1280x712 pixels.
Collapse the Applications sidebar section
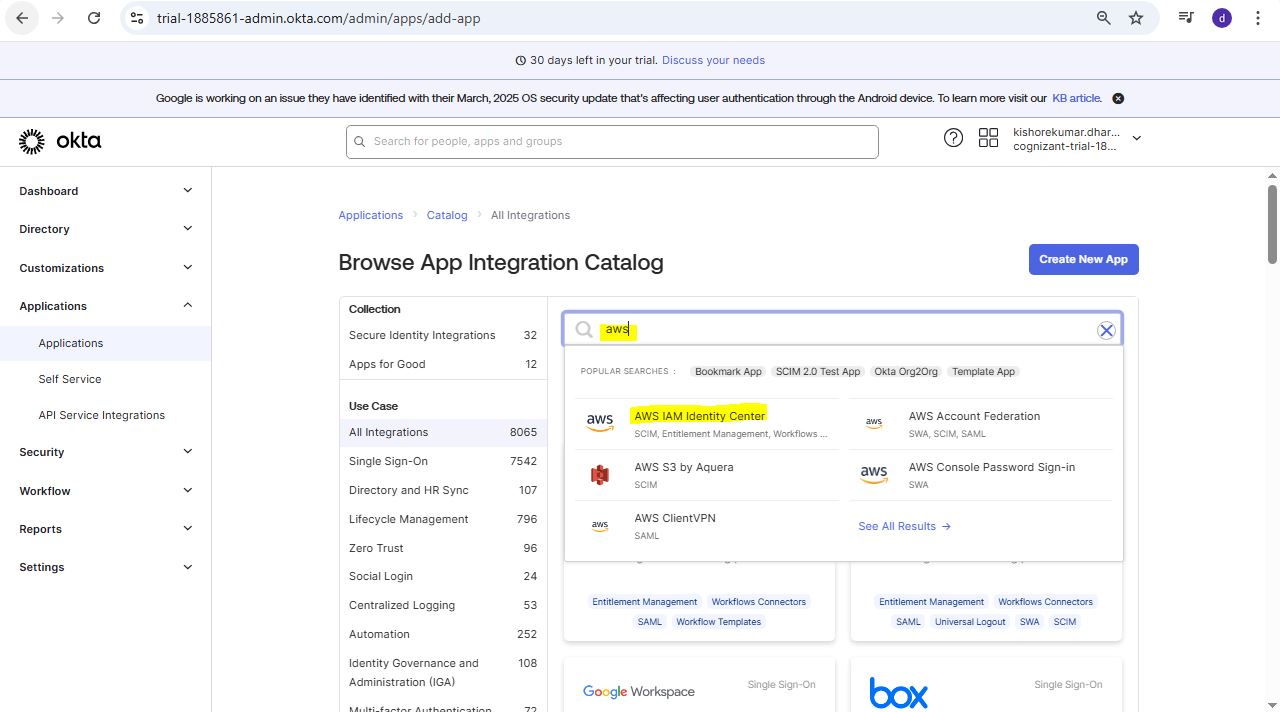(187, 306)
